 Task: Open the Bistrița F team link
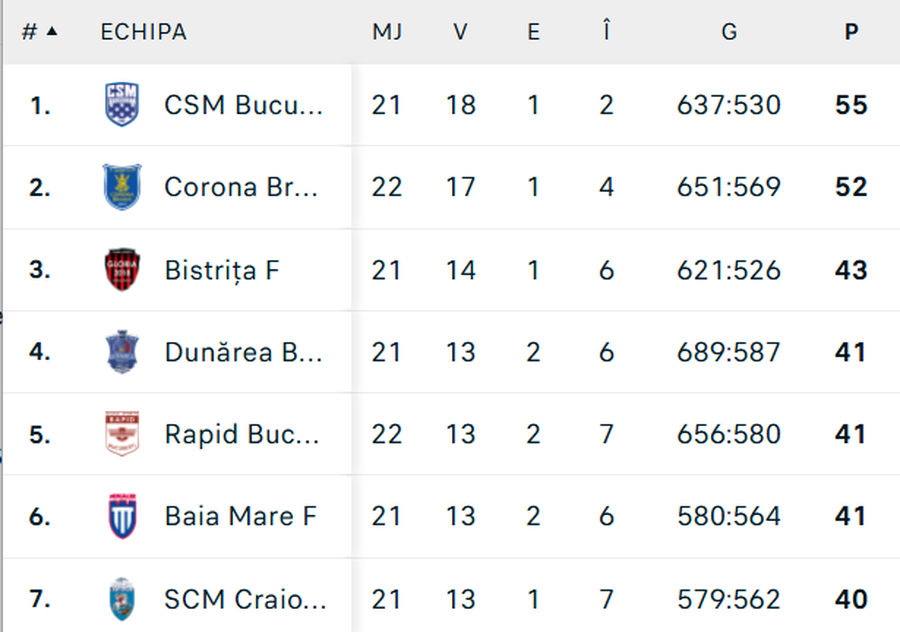tap(222, 270)
